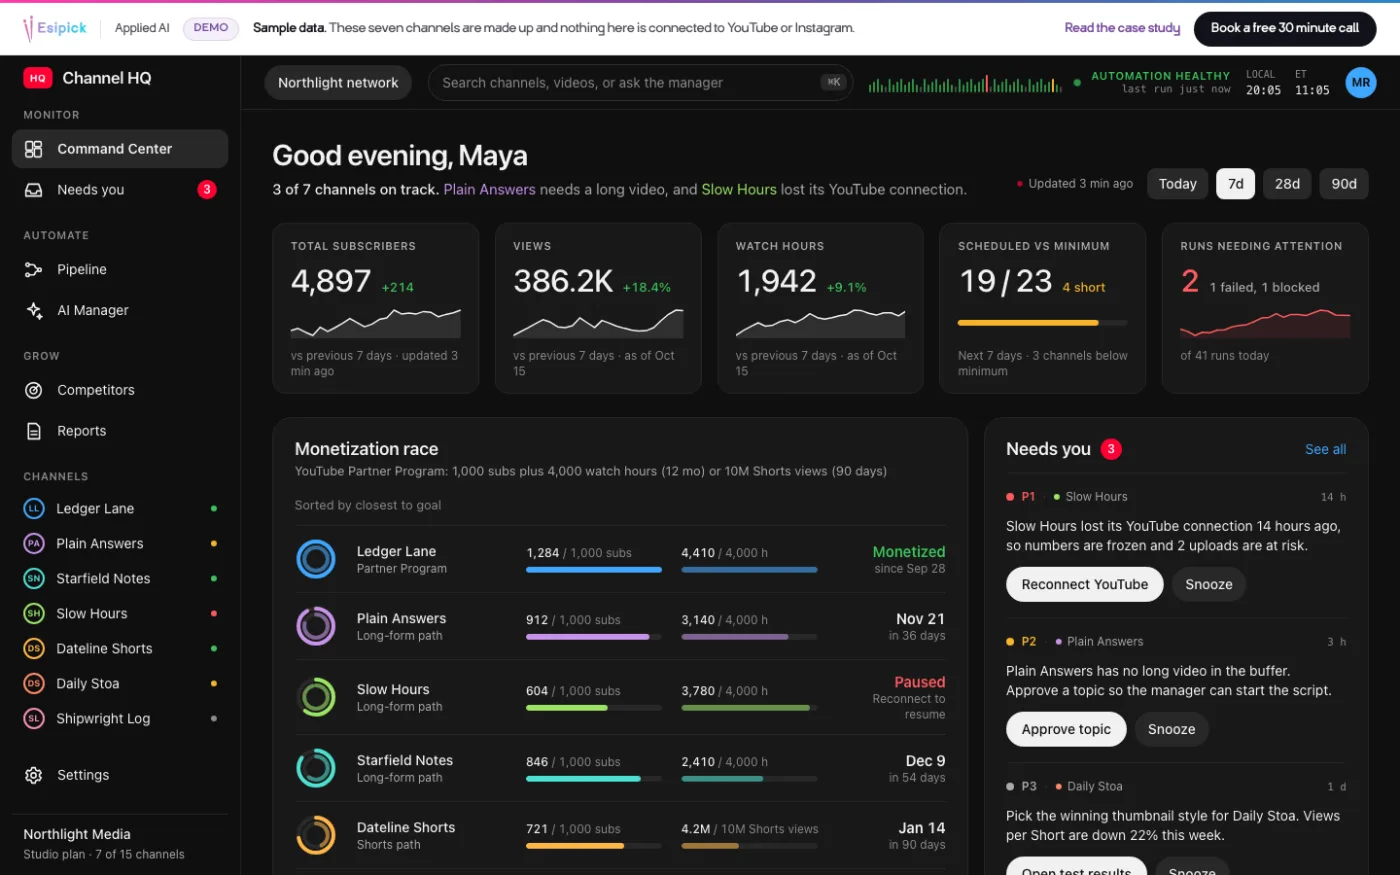Open Dateline Shorts channel in sidebar

(x=120, y=649)
